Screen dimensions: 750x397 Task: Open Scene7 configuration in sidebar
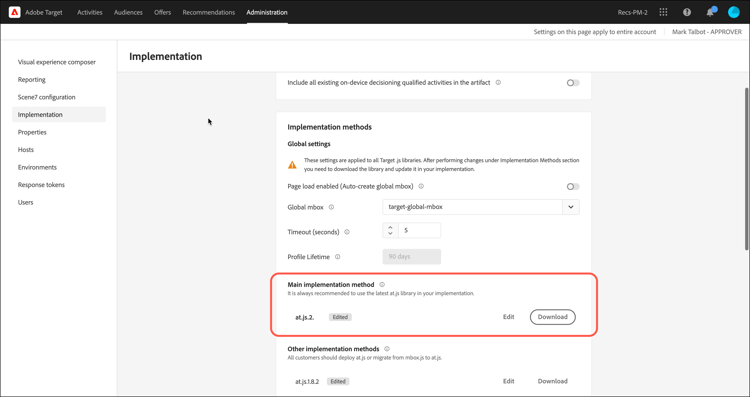pos(46,97)
